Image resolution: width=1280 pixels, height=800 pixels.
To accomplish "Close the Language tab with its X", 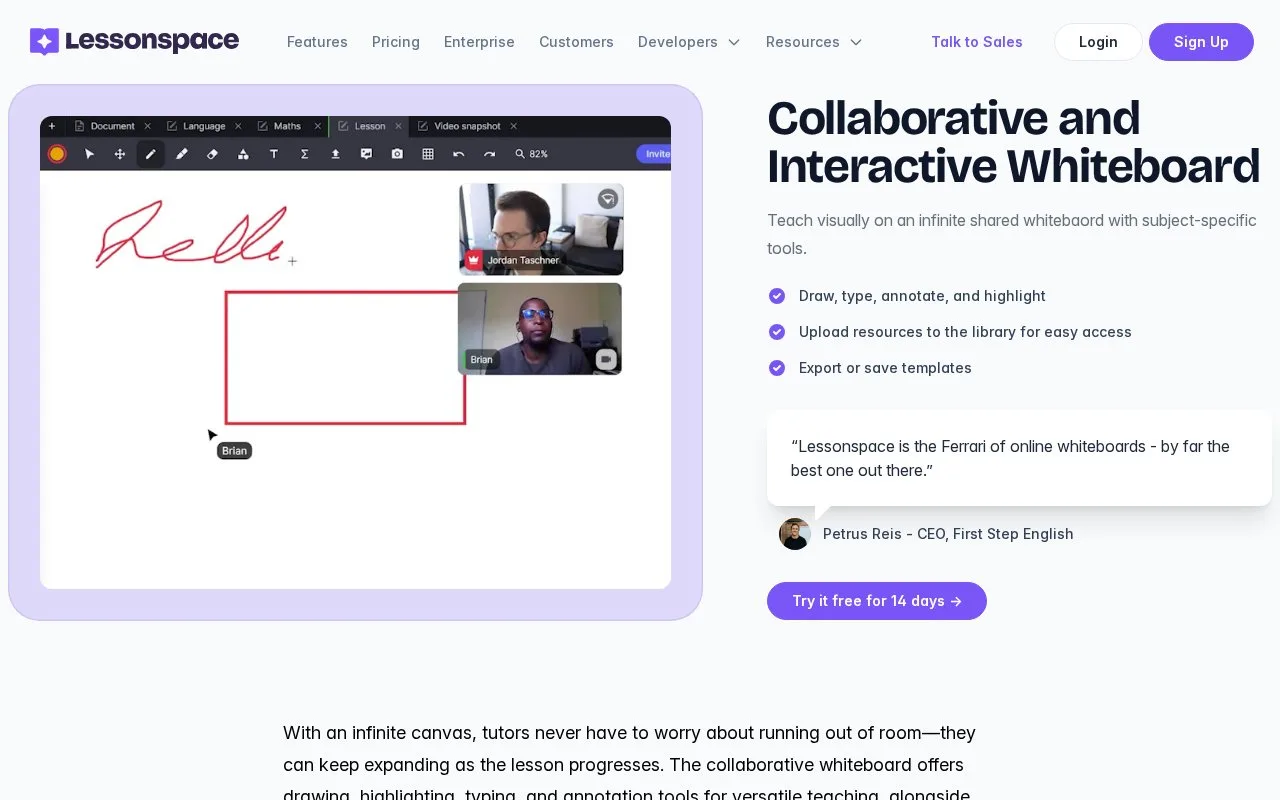I will click(238, 126).
